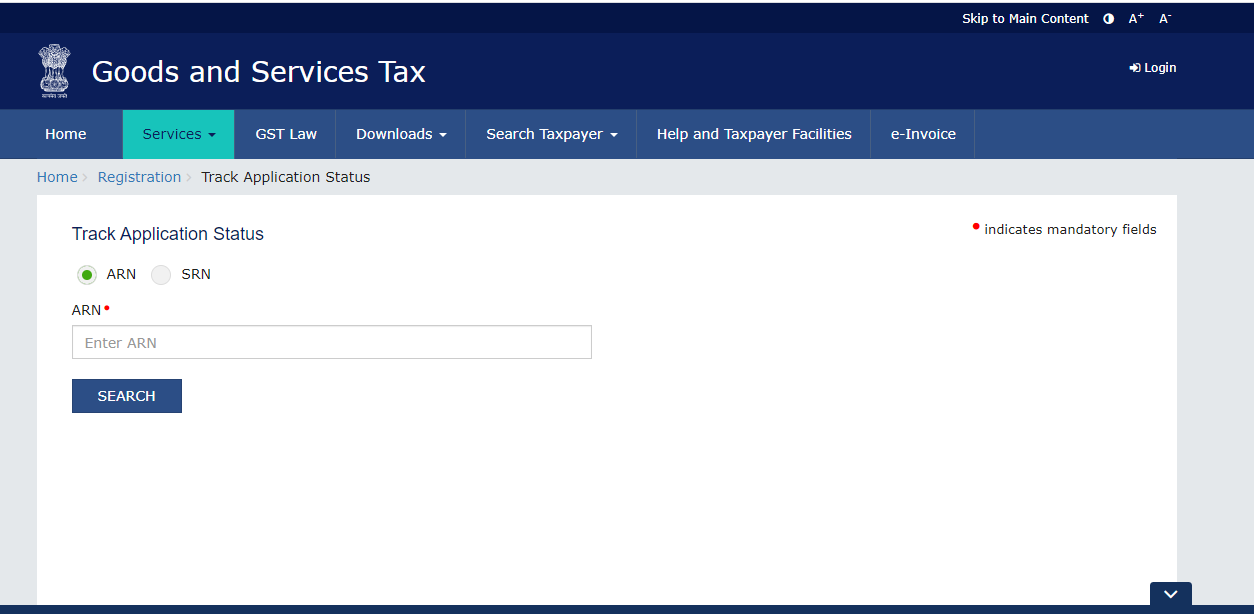This screenshot has width=1254, height=614.
Task: Open Registration from the breadcrumb trail
Action: coord(139,176)
